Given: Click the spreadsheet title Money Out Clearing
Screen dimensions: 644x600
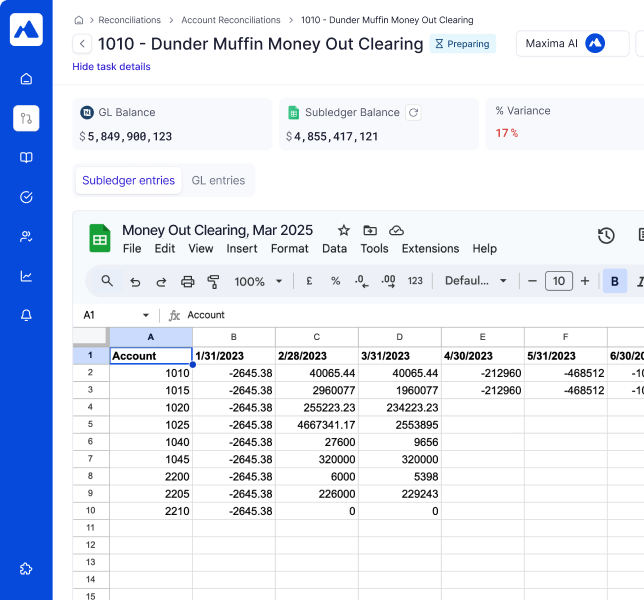Looking at the screenshot, I should click(x=217, y=230).
